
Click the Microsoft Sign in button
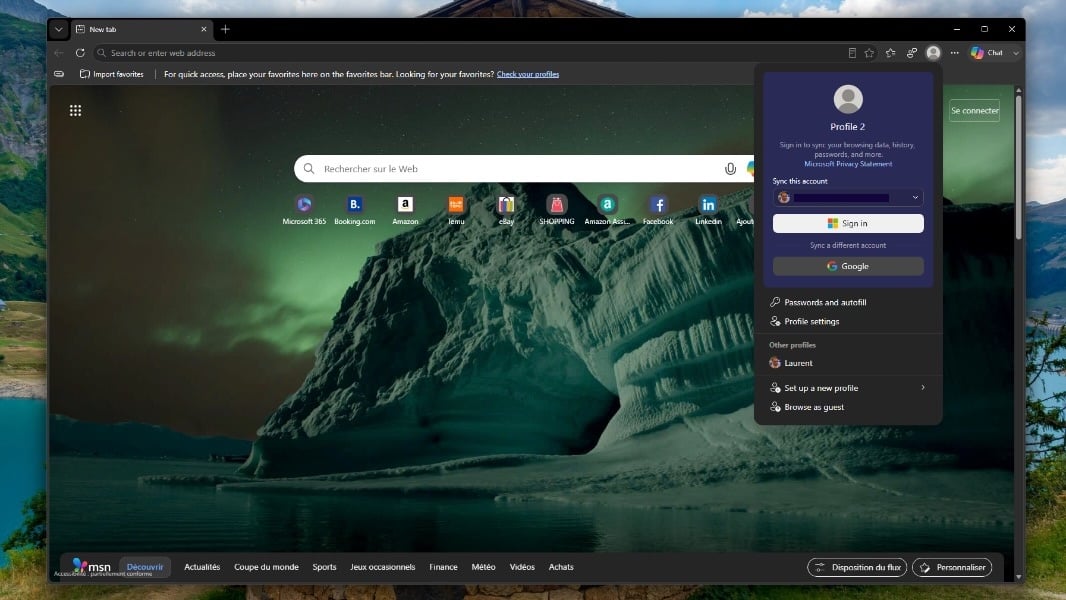(848, 224)
